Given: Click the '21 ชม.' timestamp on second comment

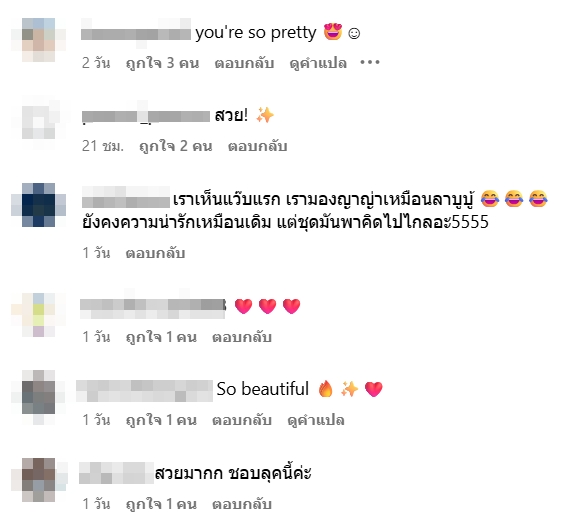Looking at the screenshot, I should (103, 146).
